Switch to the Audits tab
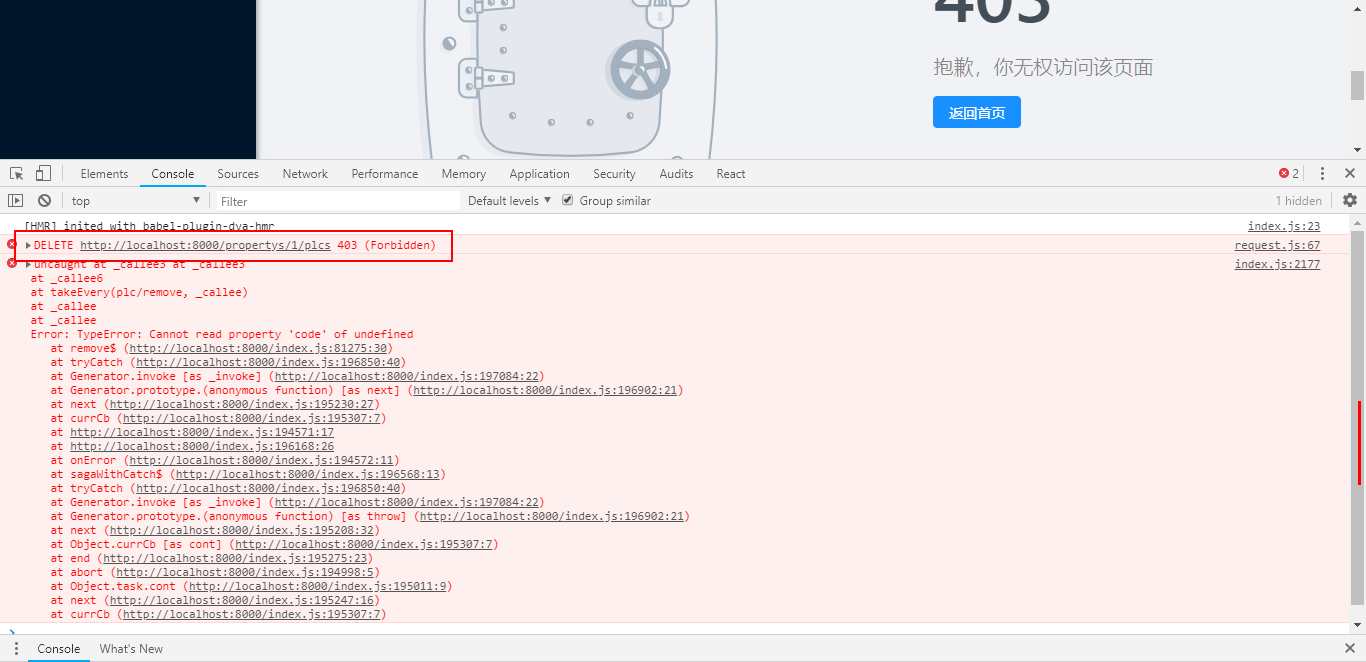The height and width of the screenshot is (662, 1366). (x=676, y=173)
